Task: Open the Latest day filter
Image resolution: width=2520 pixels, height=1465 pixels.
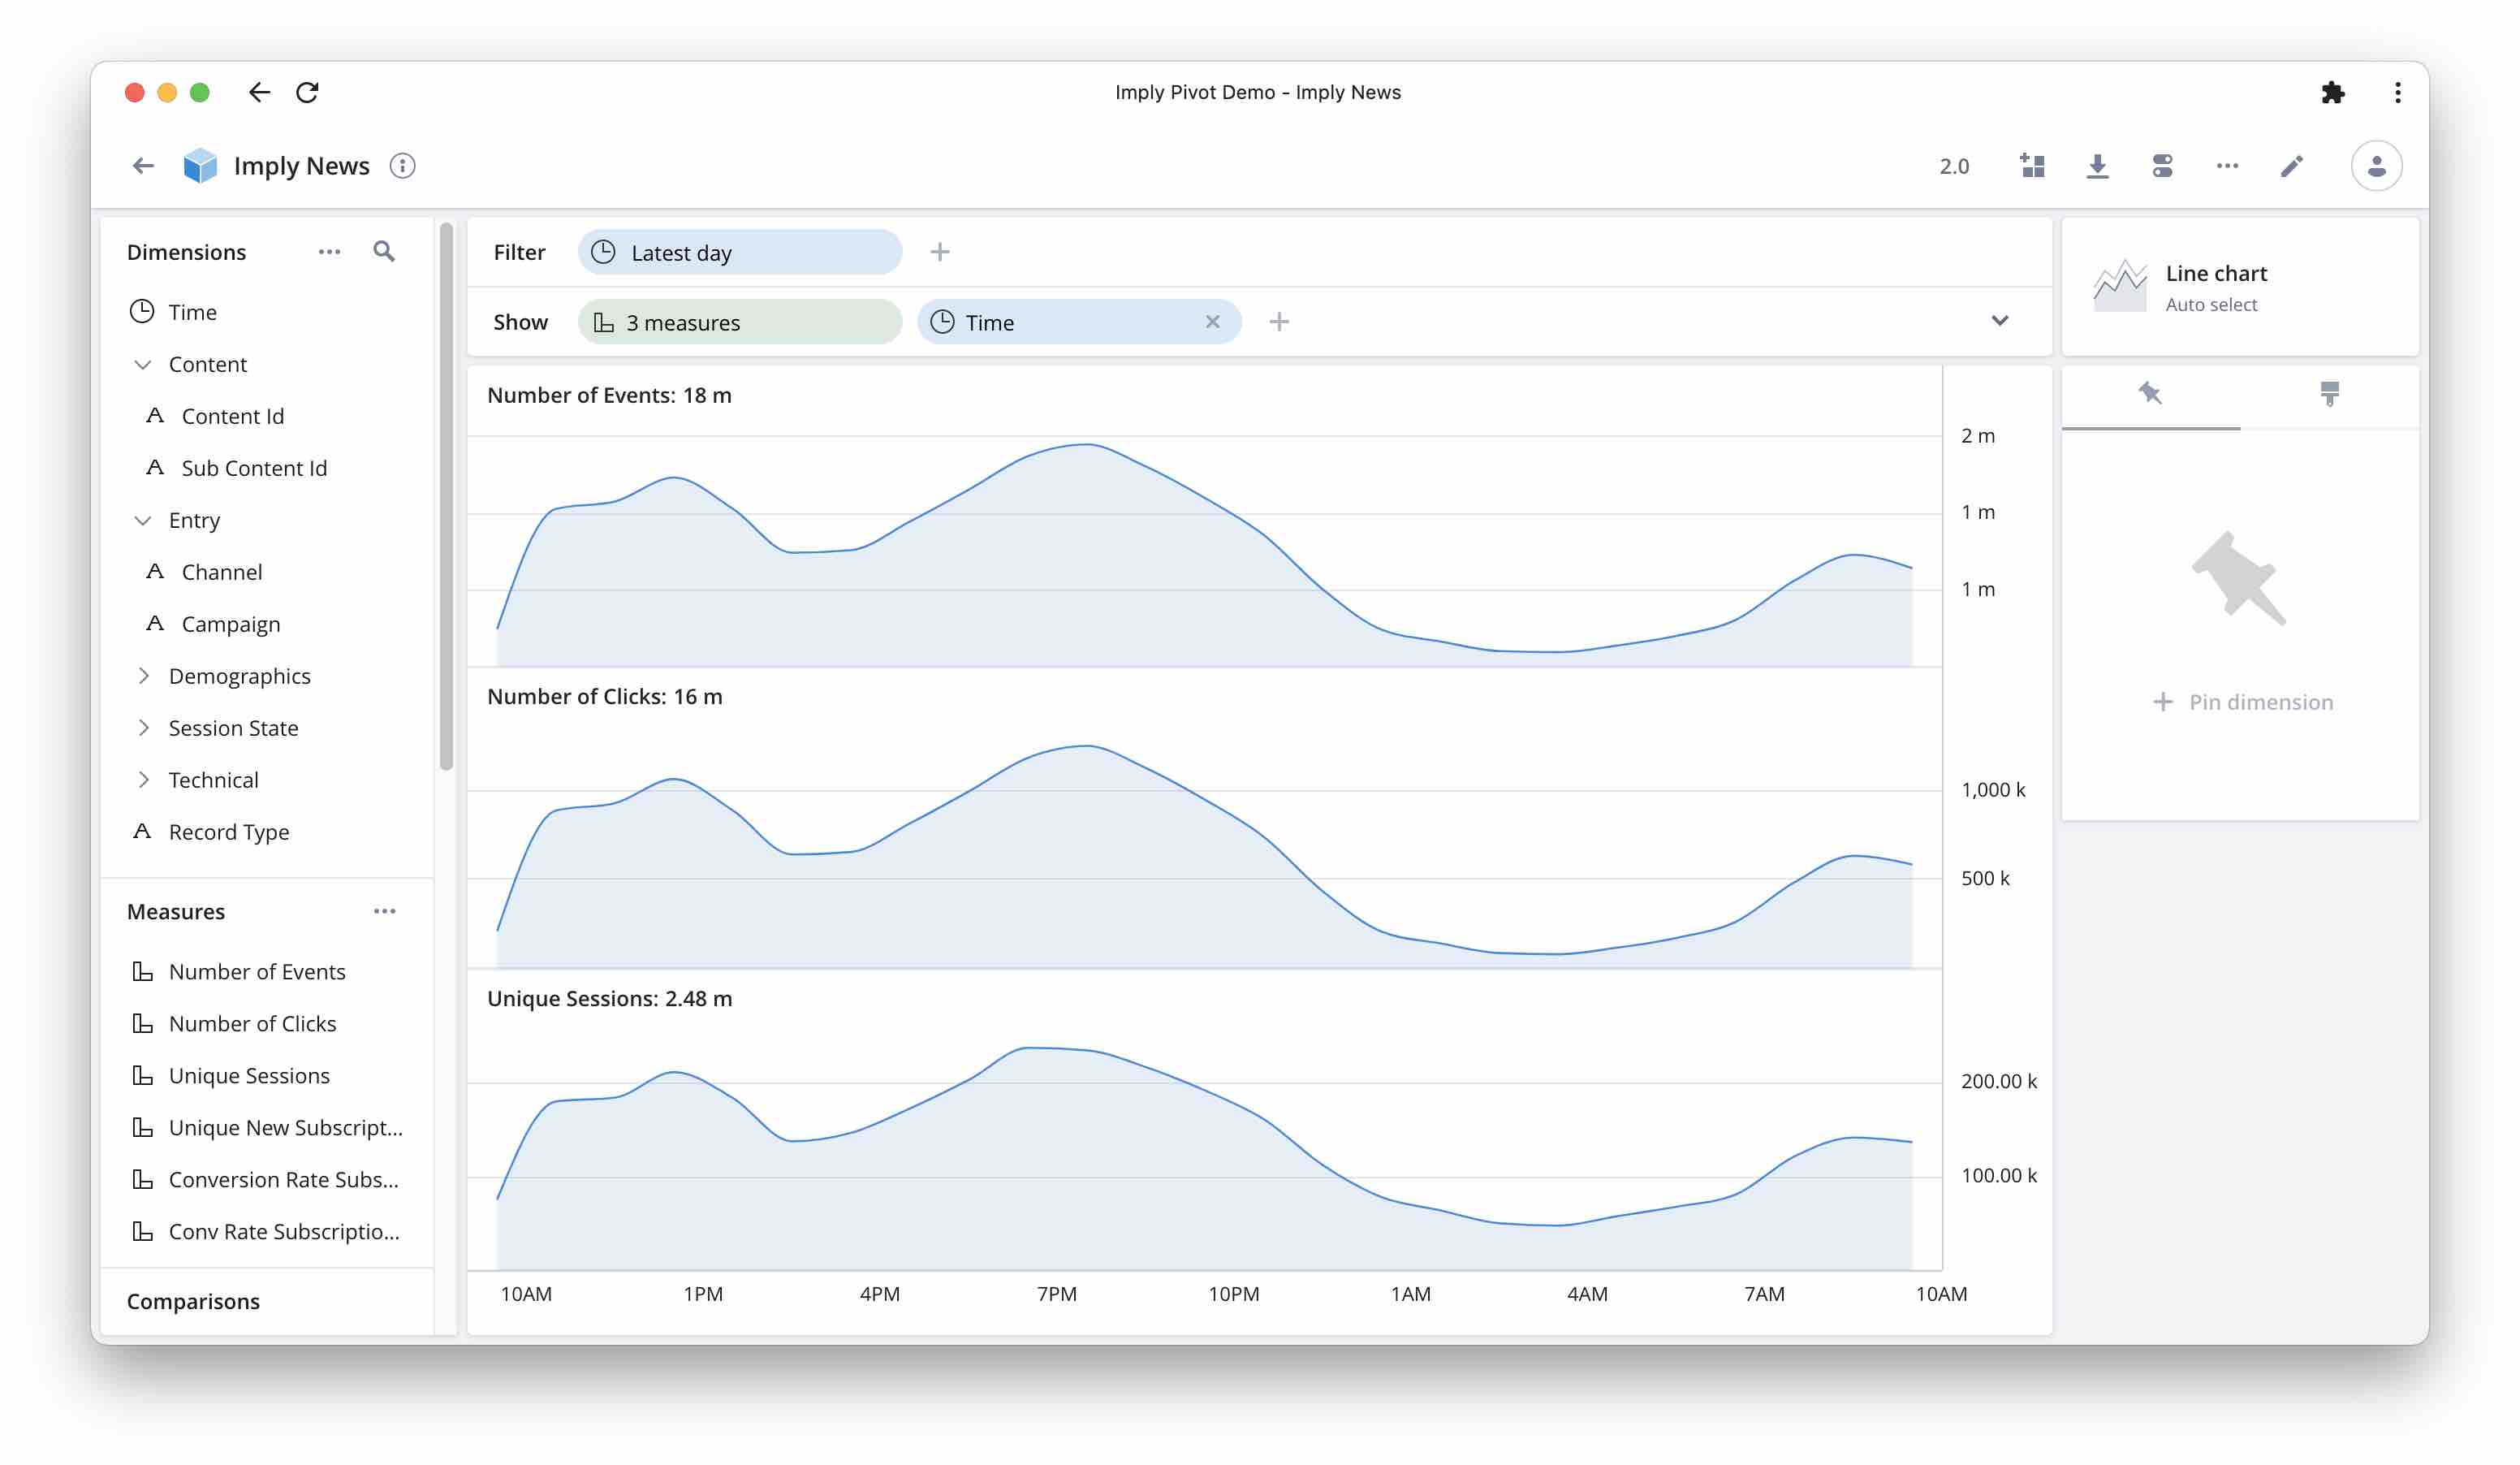Action: [739, 252]
